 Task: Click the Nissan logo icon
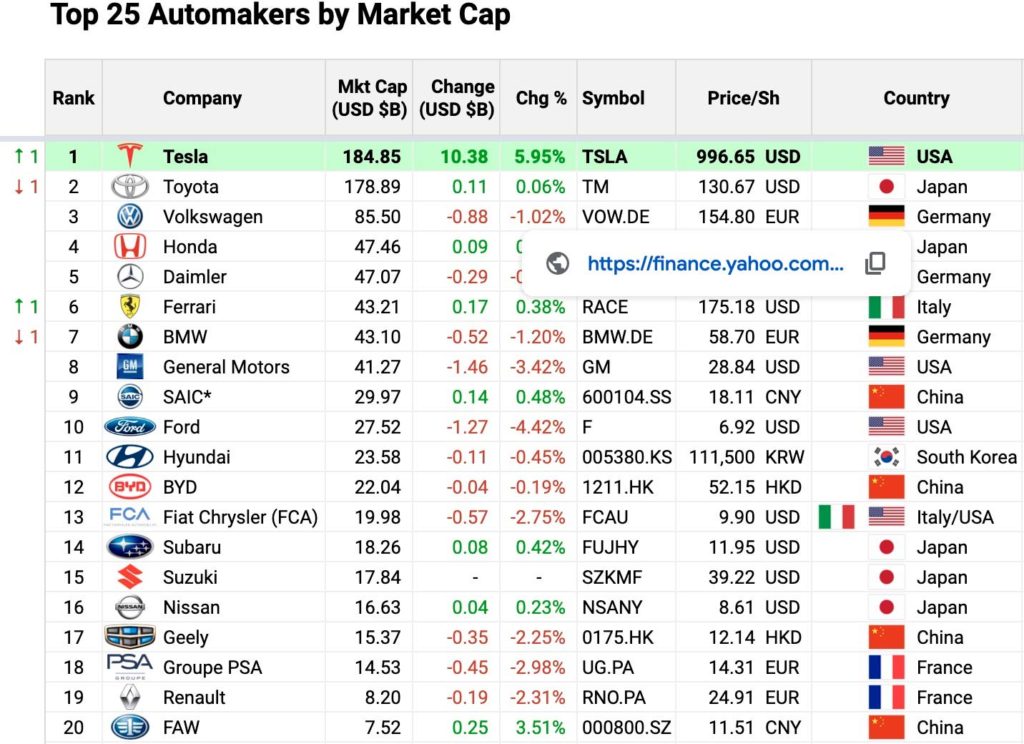click(x=130, y=607)
